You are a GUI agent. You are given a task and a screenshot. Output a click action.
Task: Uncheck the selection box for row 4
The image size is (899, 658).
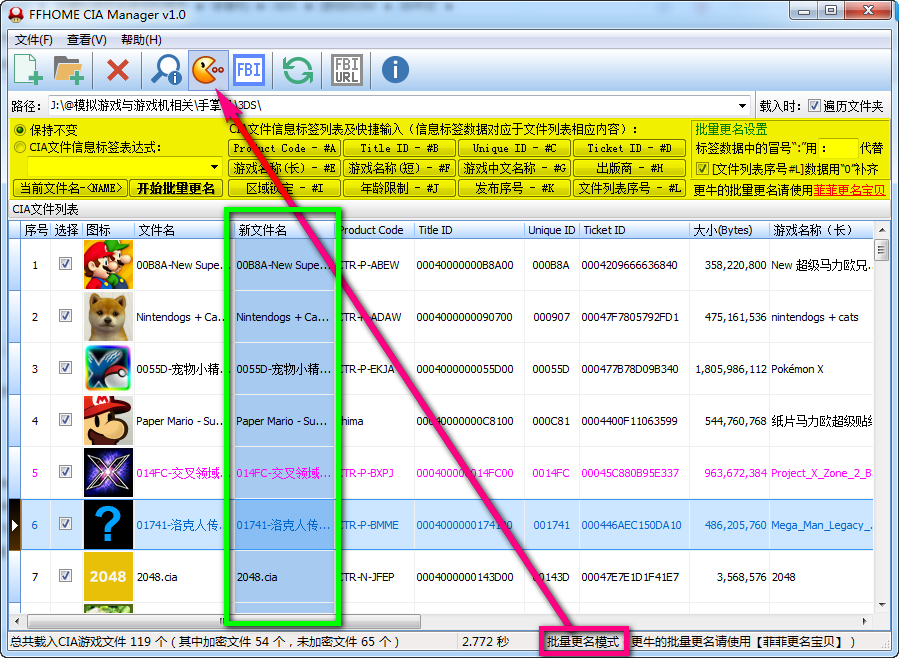click(65, 420)
